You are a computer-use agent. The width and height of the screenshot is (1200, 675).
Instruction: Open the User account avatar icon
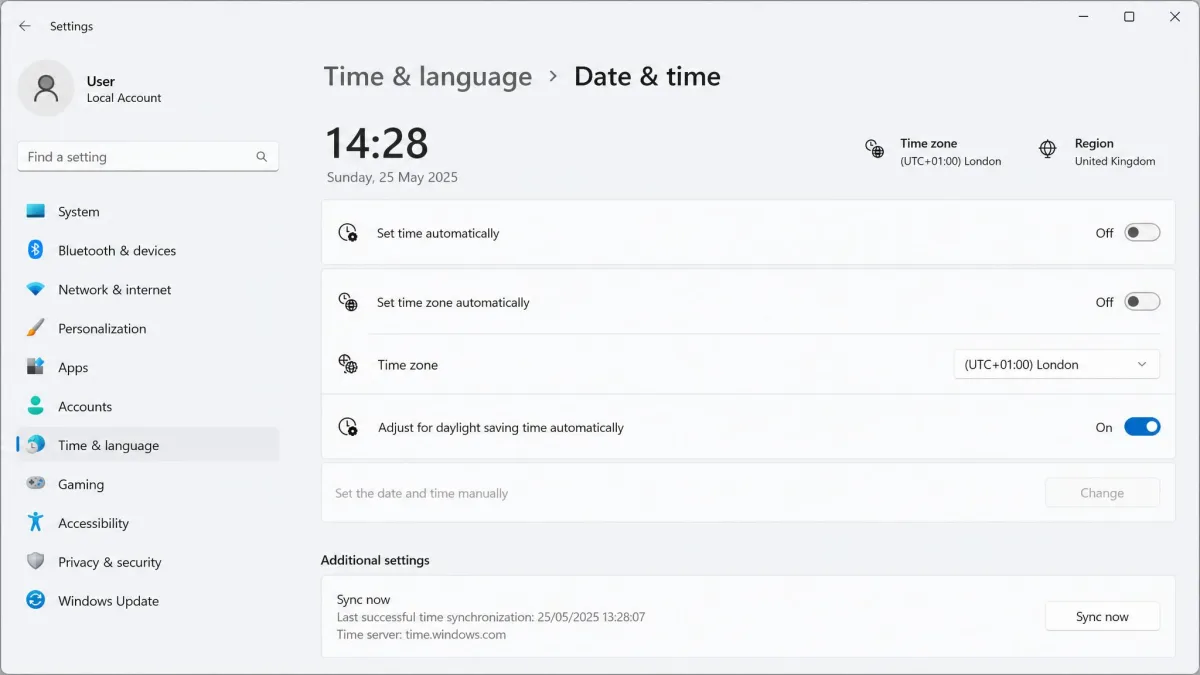45,88
